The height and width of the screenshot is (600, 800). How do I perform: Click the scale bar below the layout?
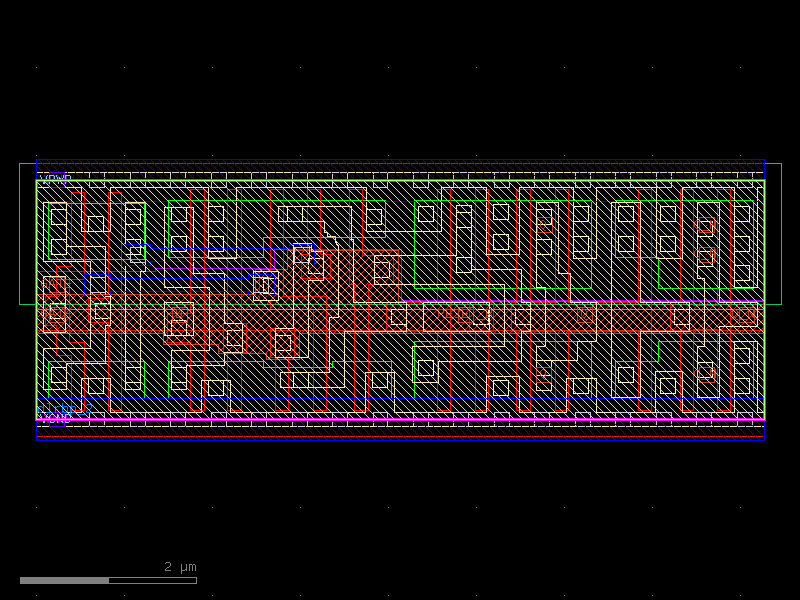click(108, 580)
